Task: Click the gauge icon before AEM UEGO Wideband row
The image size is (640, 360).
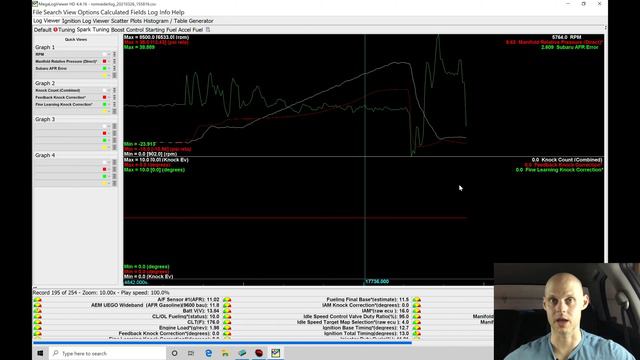Action: pyautogui.click(x=37, y=305)
